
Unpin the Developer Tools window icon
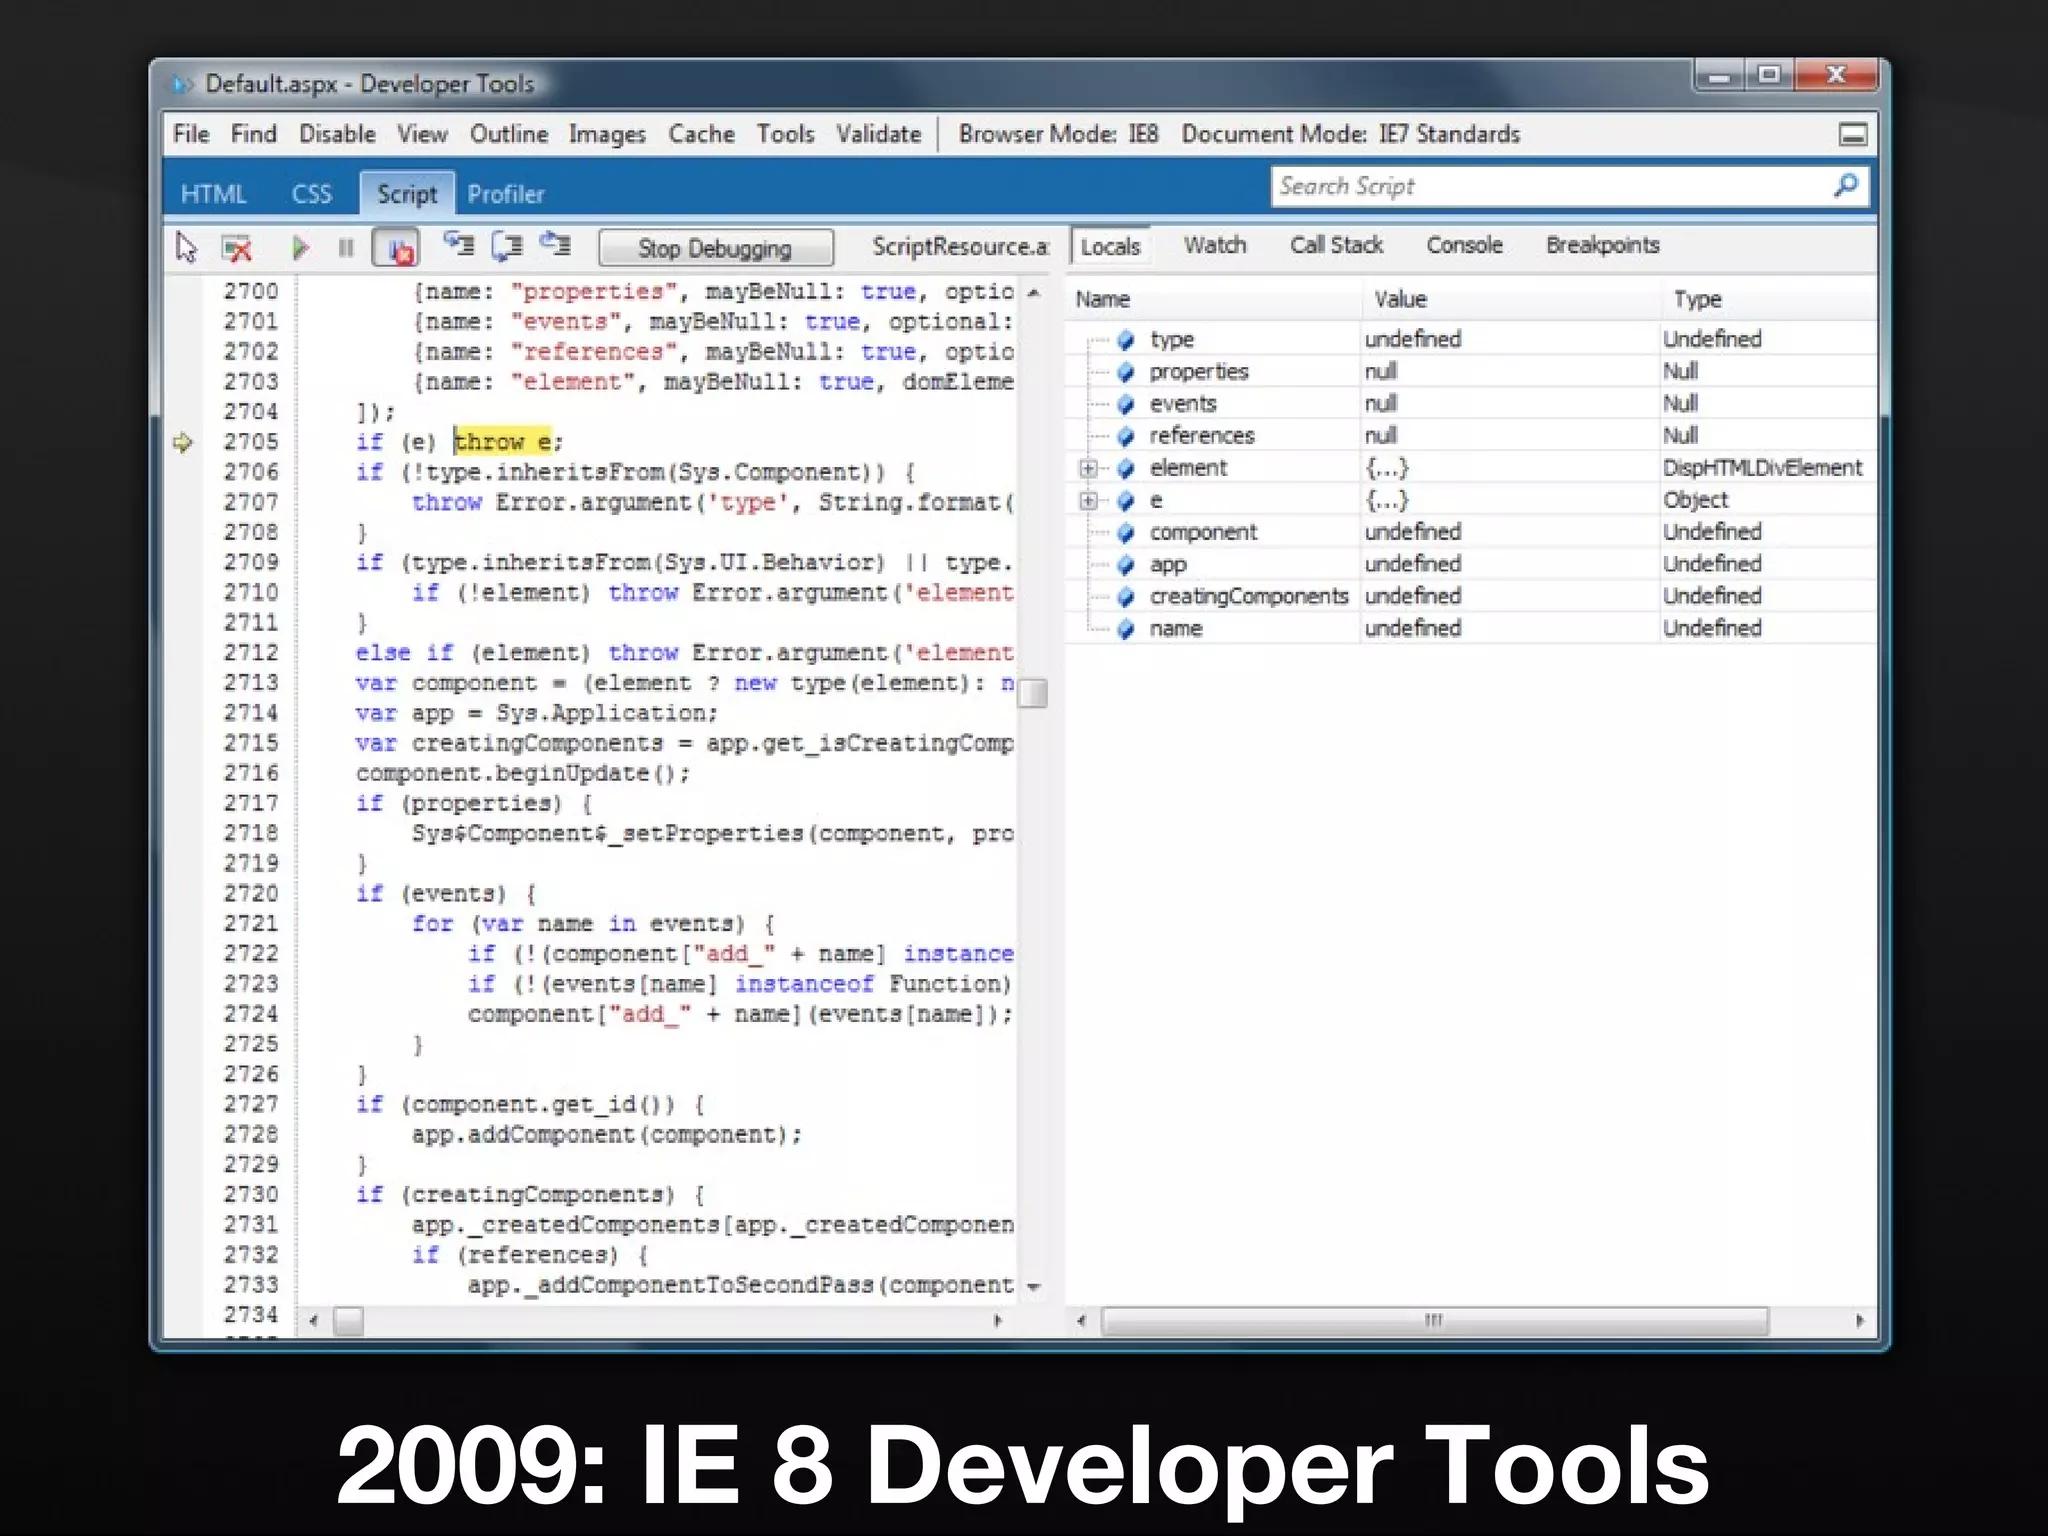point(1853,135)
